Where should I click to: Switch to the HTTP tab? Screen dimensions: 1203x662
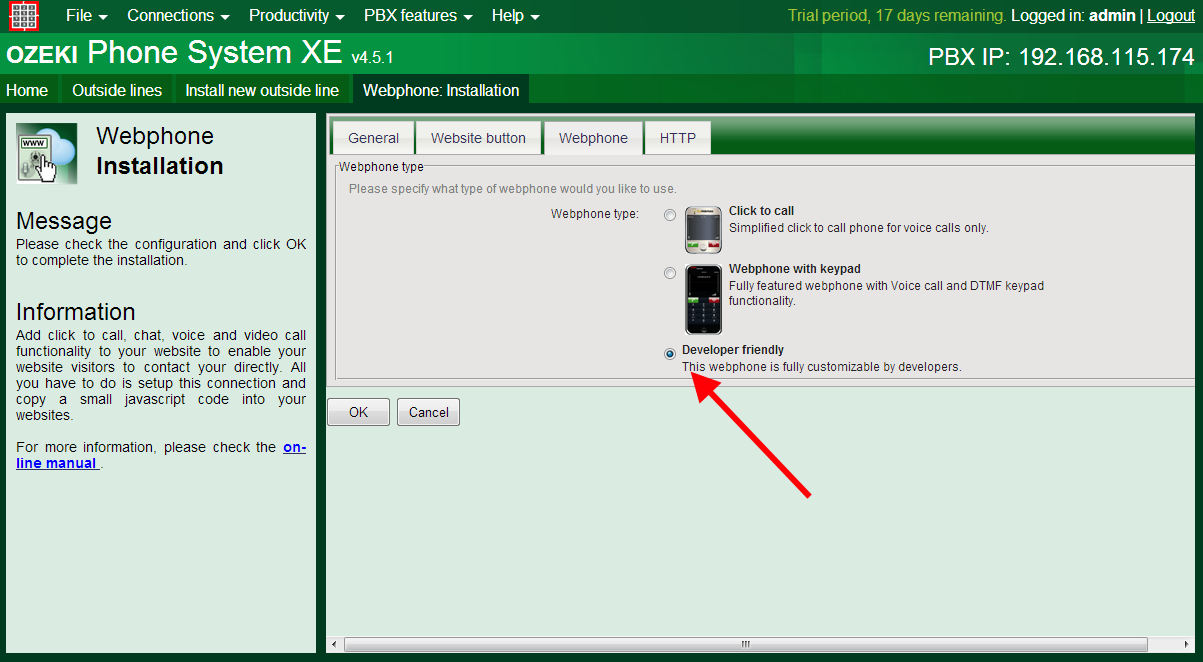(x=677, y=138)
